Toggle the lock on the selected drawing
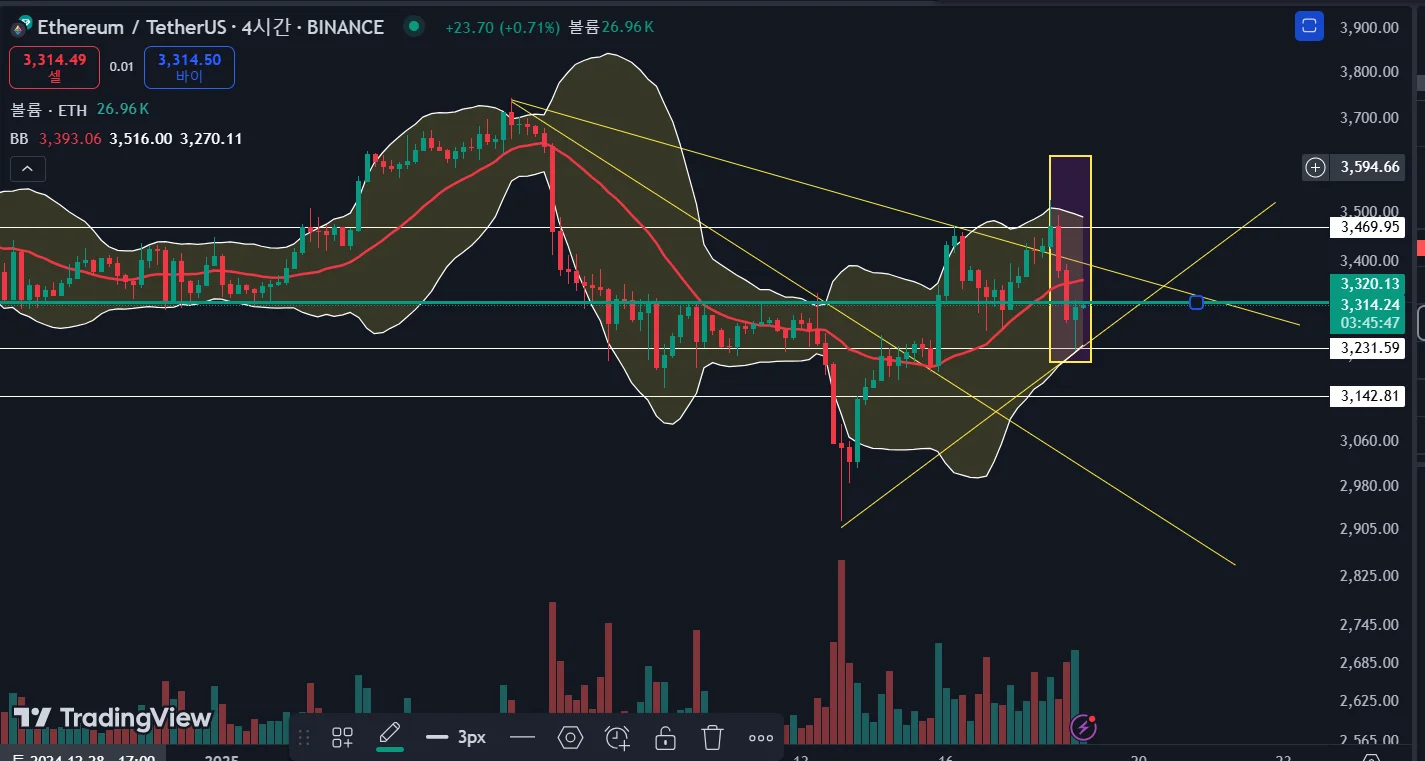The width and height of the screenshot is (1425, 761). pyautogui.click(x=664, y=738)
